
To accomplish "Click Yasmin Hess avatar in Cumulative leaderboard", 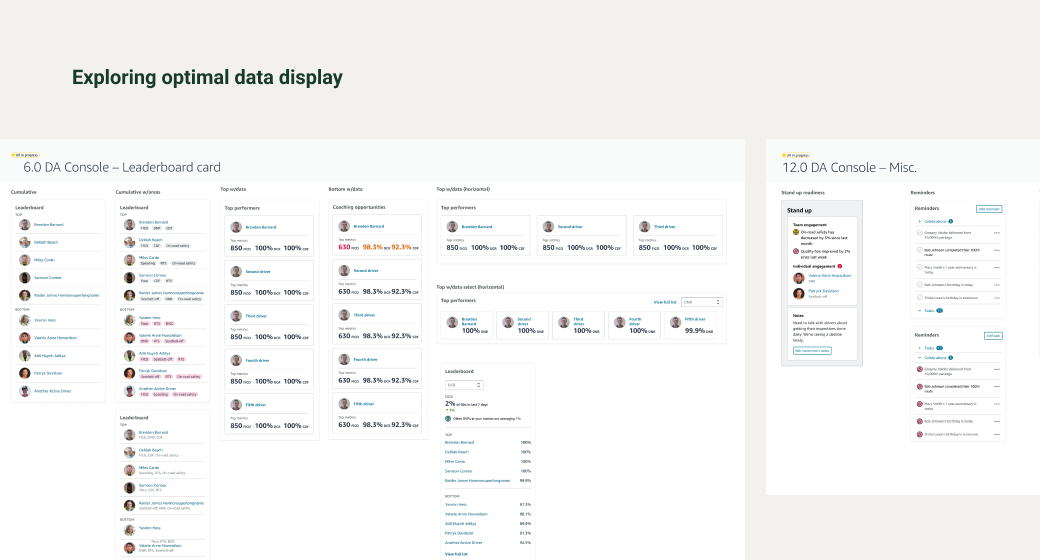I will click(25, 320).
